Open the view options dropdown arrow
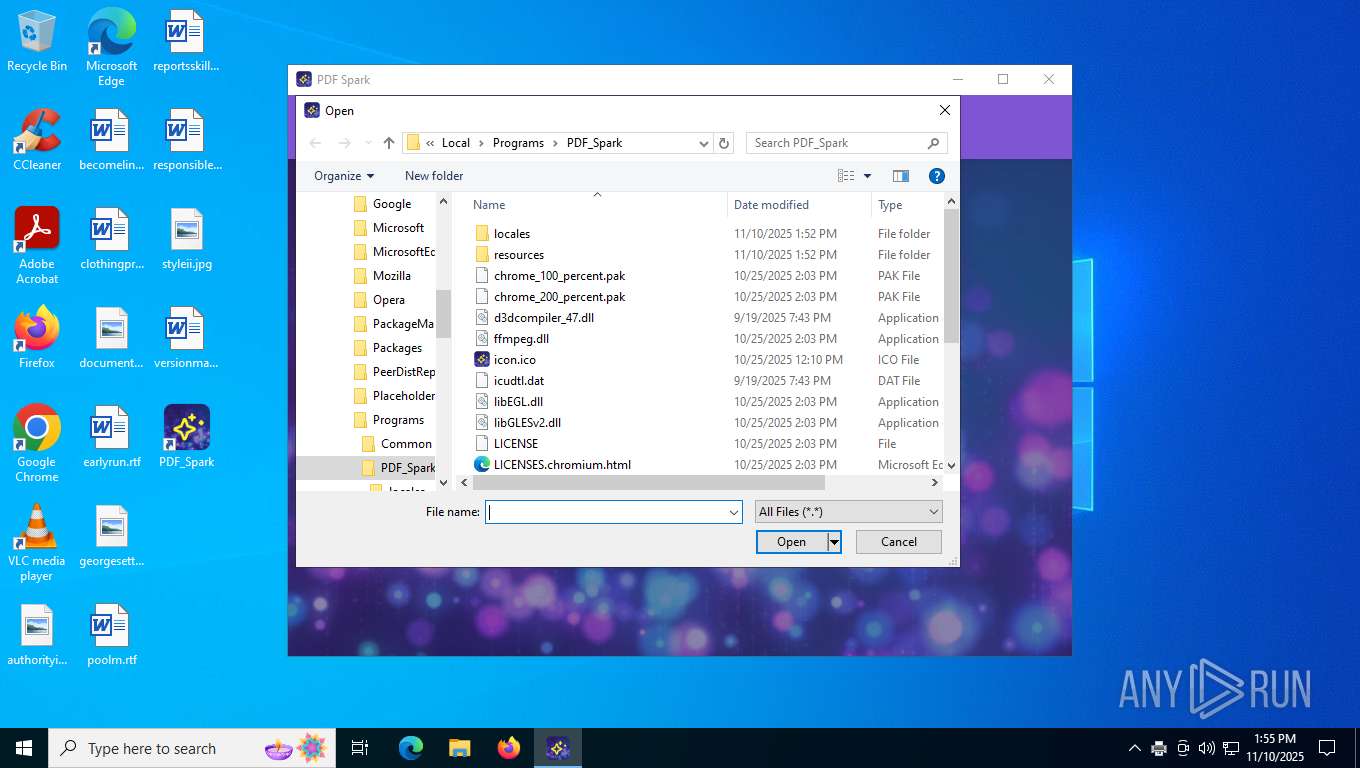 pos(867,176)
